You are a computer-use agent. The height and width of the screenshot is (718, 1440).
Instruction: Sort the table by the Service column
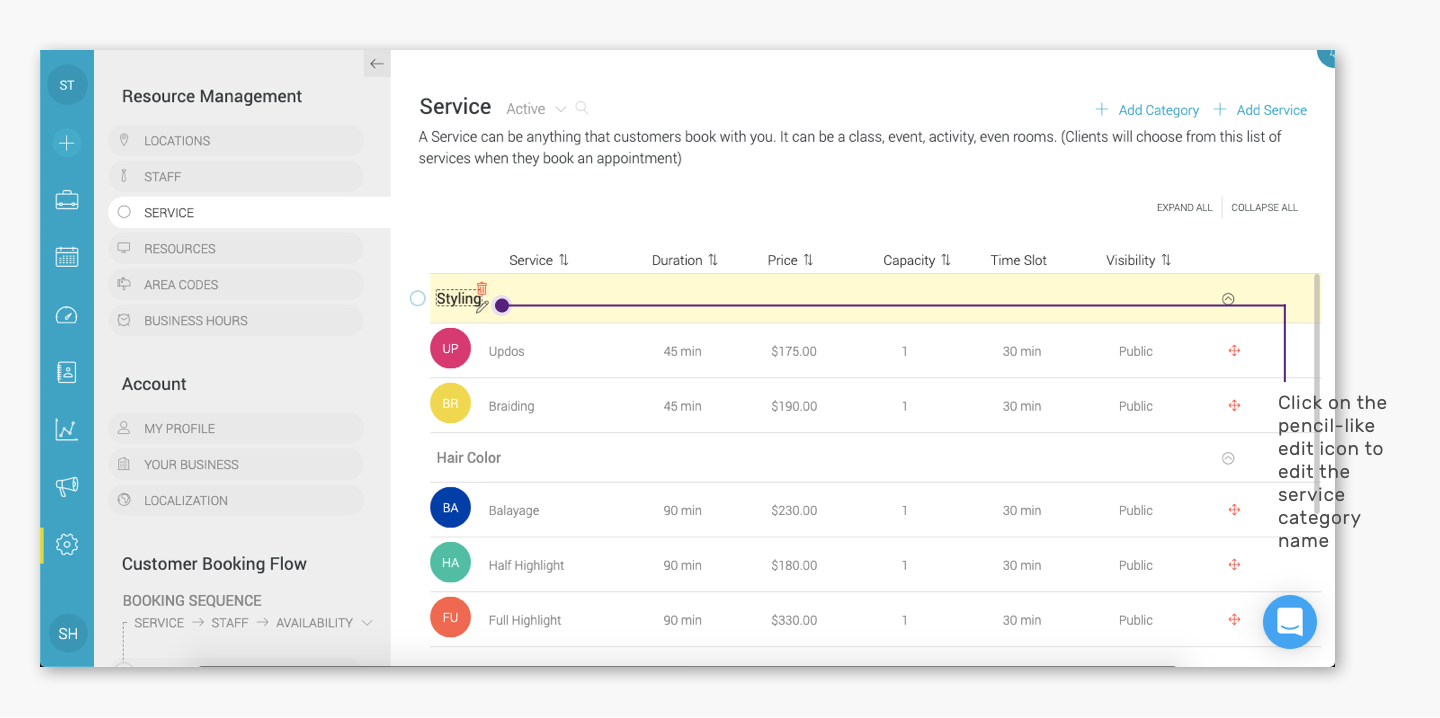coord(539,260)
